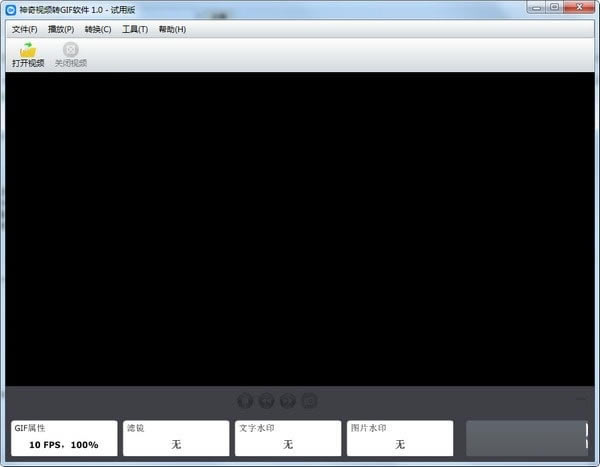Open the Filter (滤镜) settings panel
Image resolution: width=600 pixels, height=467 pixels.
[x=175, y=438]
